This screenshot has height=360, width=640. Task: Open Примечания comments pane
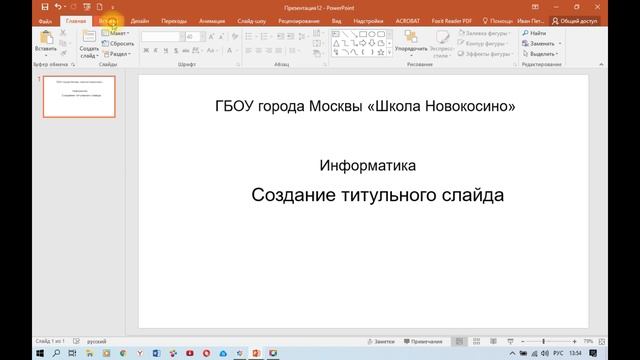click(x=423, y=341)
